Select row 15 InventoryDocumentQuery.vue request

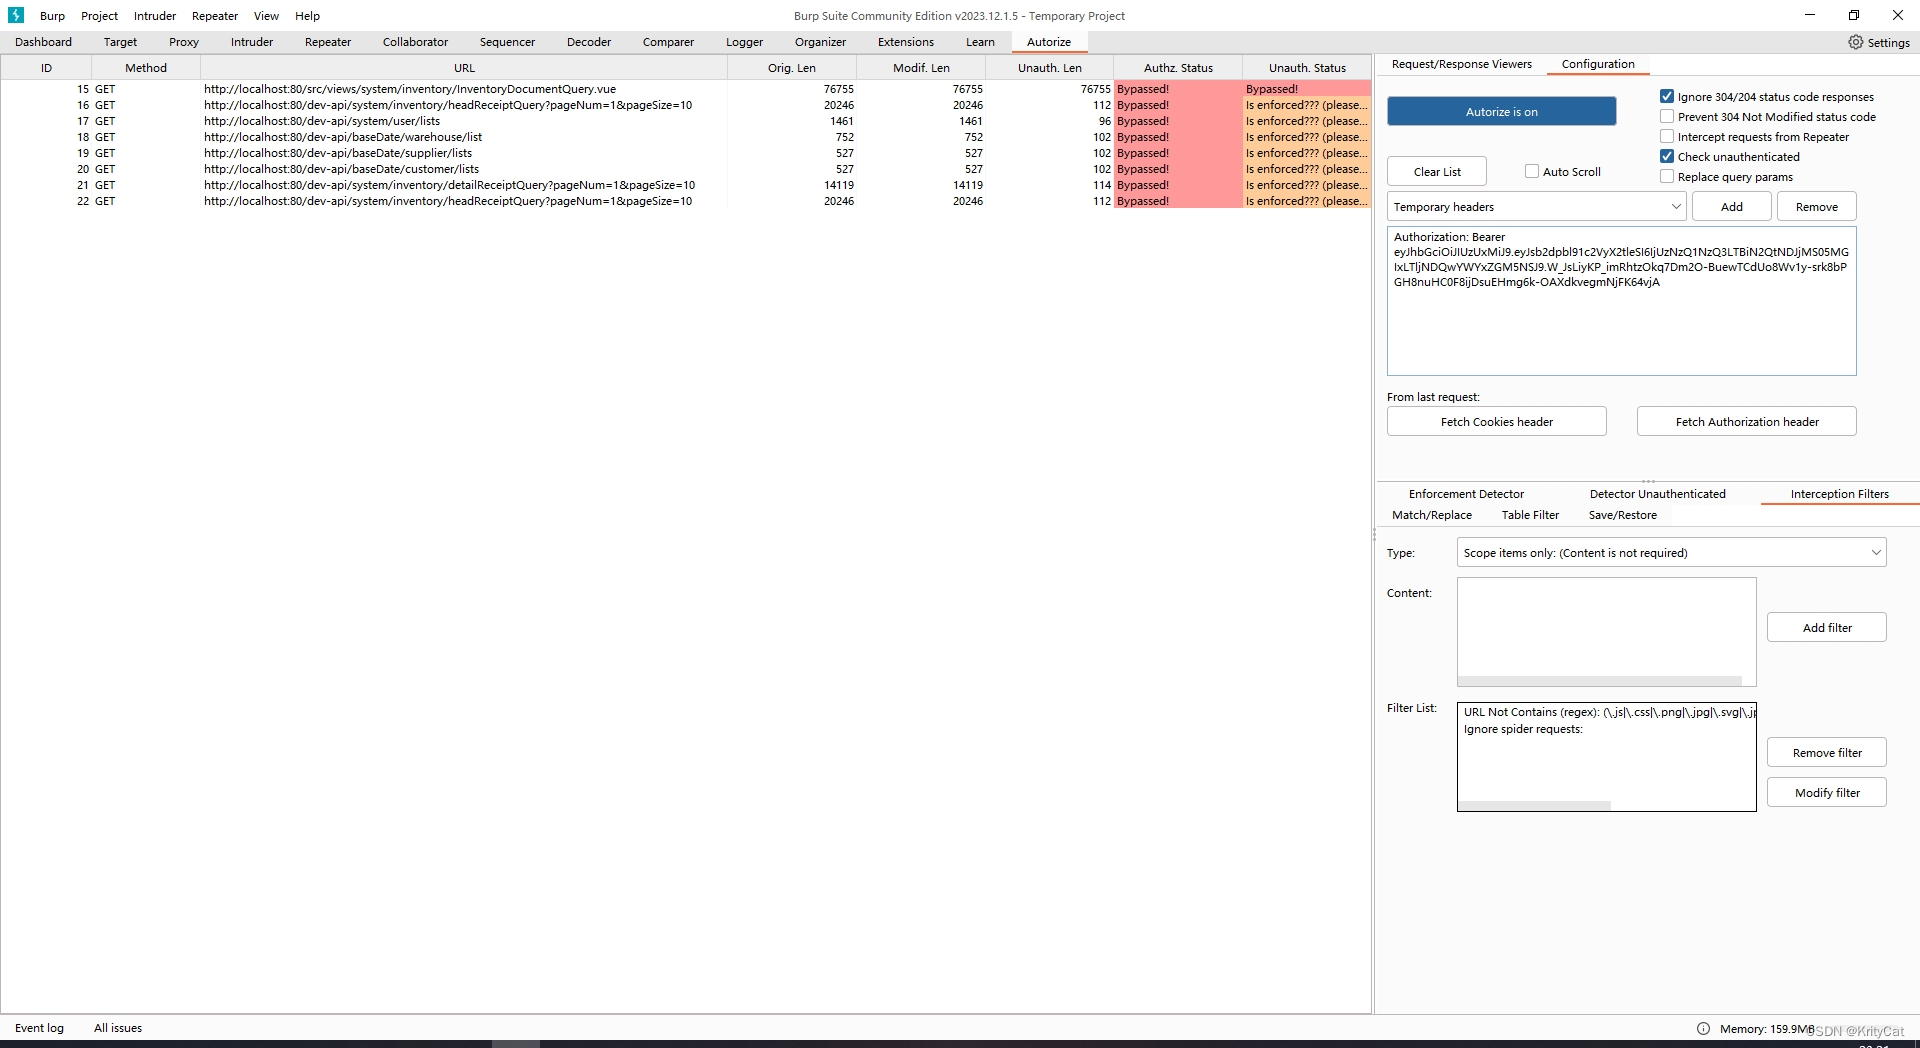coord(685,89)
